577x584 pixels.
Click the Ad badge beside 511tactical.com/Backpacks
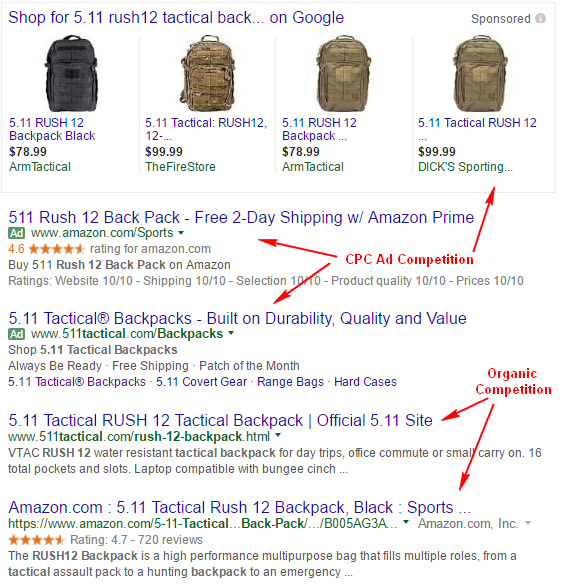tap(16, 334)
